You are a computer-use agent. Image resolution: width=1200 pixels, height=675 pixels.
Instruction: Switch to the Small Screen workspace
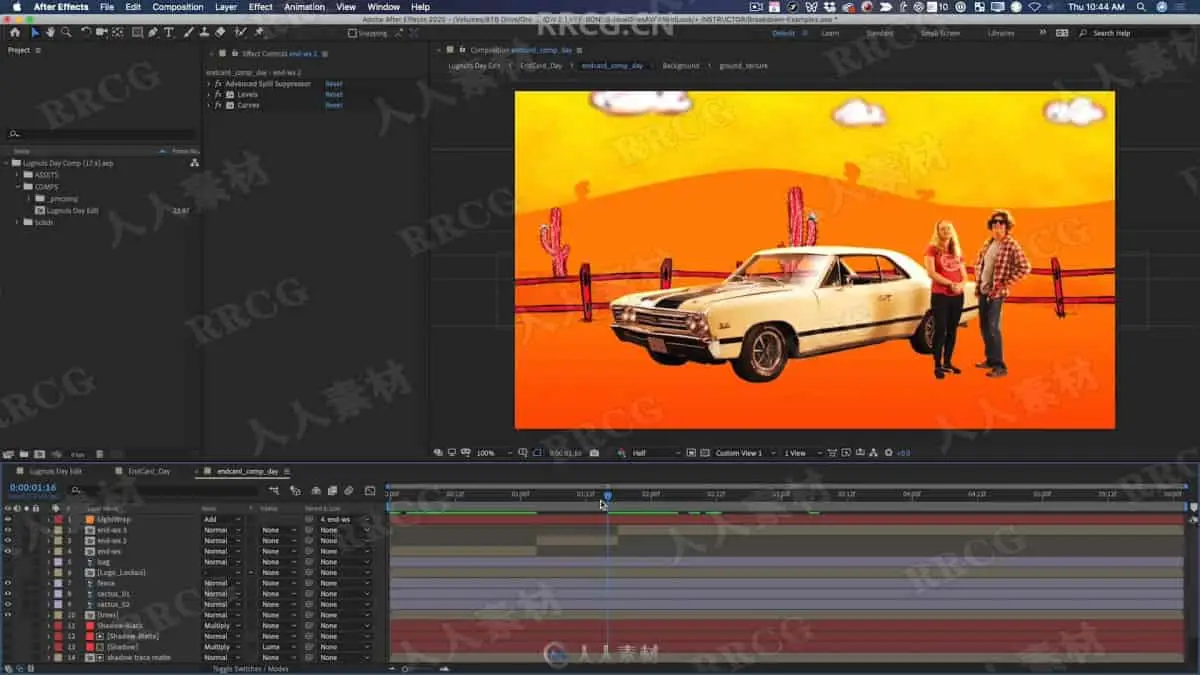tap(940, 33)
